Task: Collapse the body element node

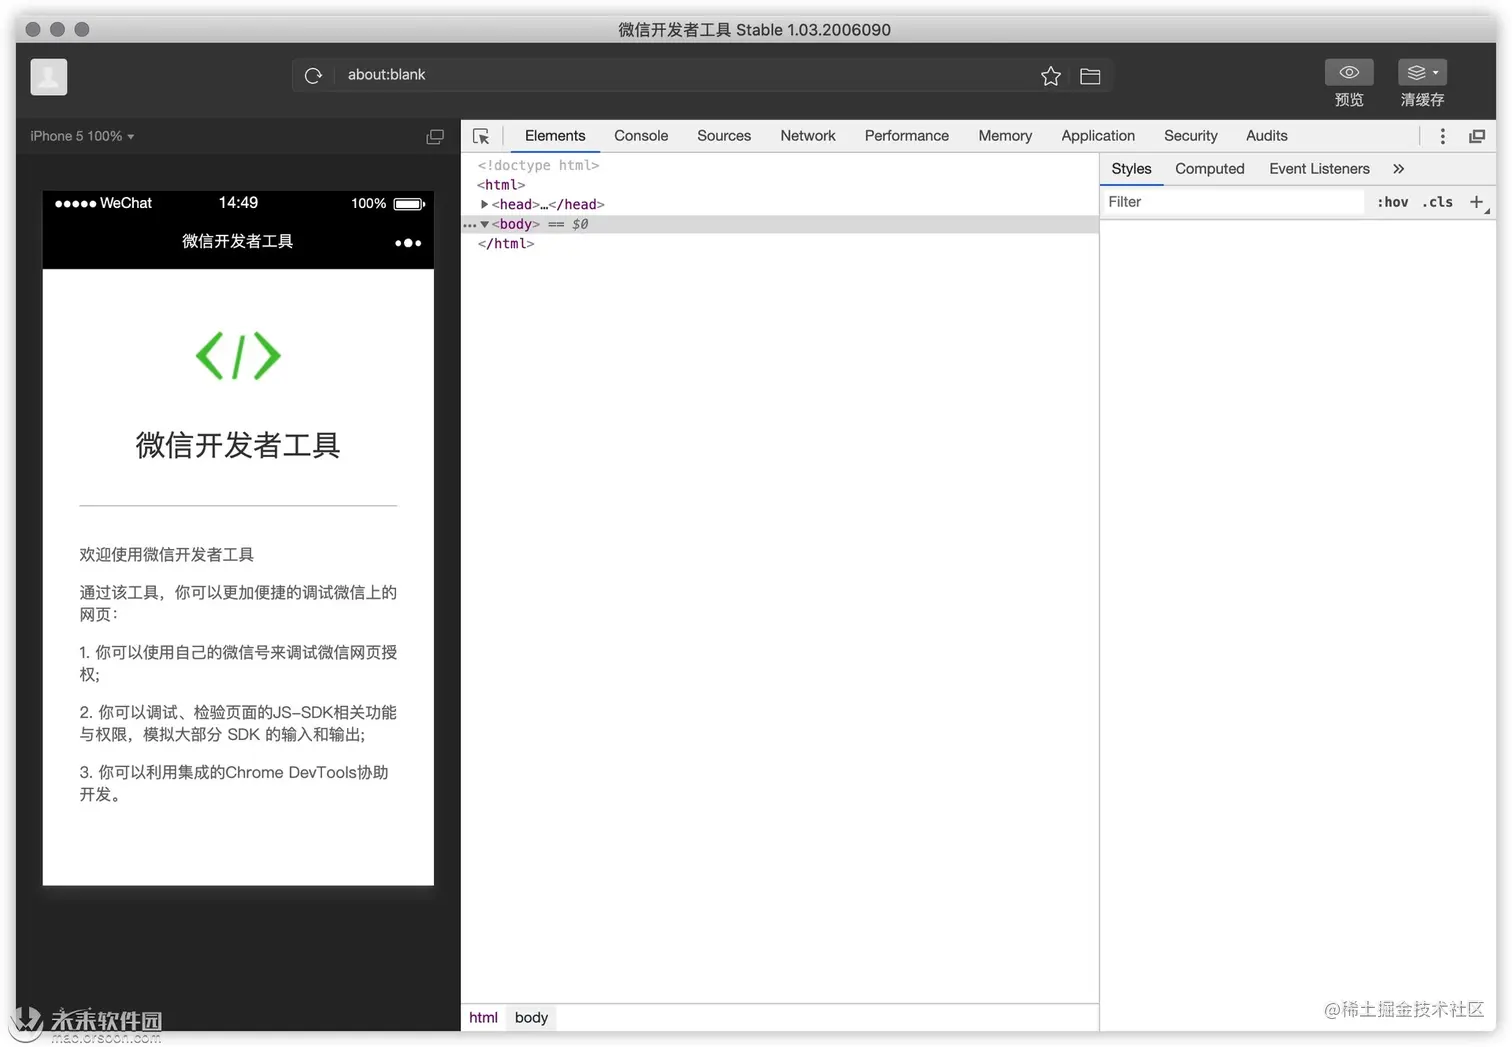Action: [484, 224]
